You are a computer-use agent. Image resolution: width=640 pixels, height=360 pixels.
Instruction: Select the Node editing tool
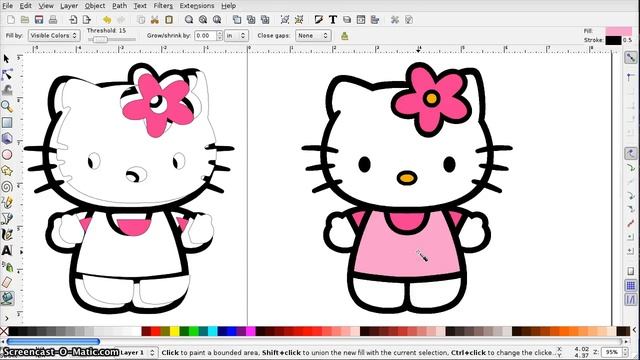click(7, 75)
